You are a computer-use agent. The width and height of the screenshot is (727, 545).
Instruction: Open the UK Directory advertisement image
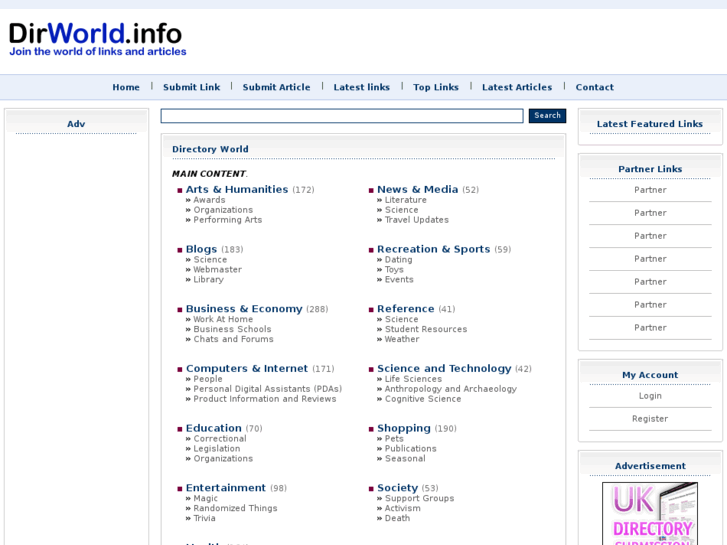[650, 513]
